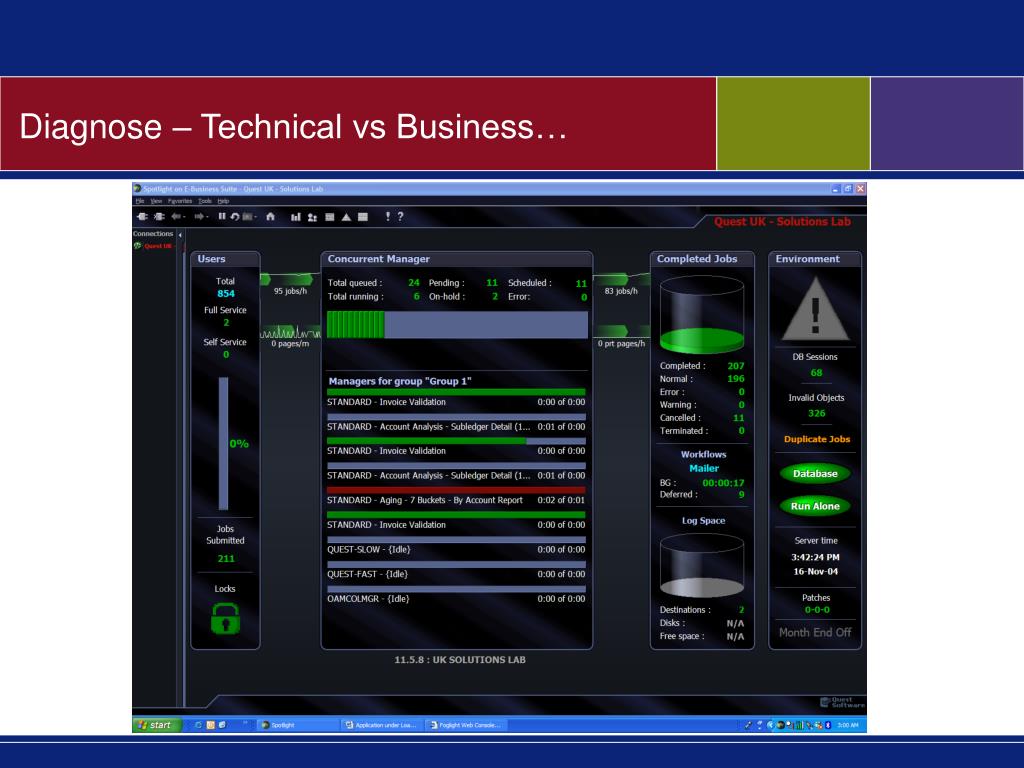The width and height of the screenshot is (1024, 768).
Task: Click the Concurrent Manager queue progress bar
Action: pos(457,325)
